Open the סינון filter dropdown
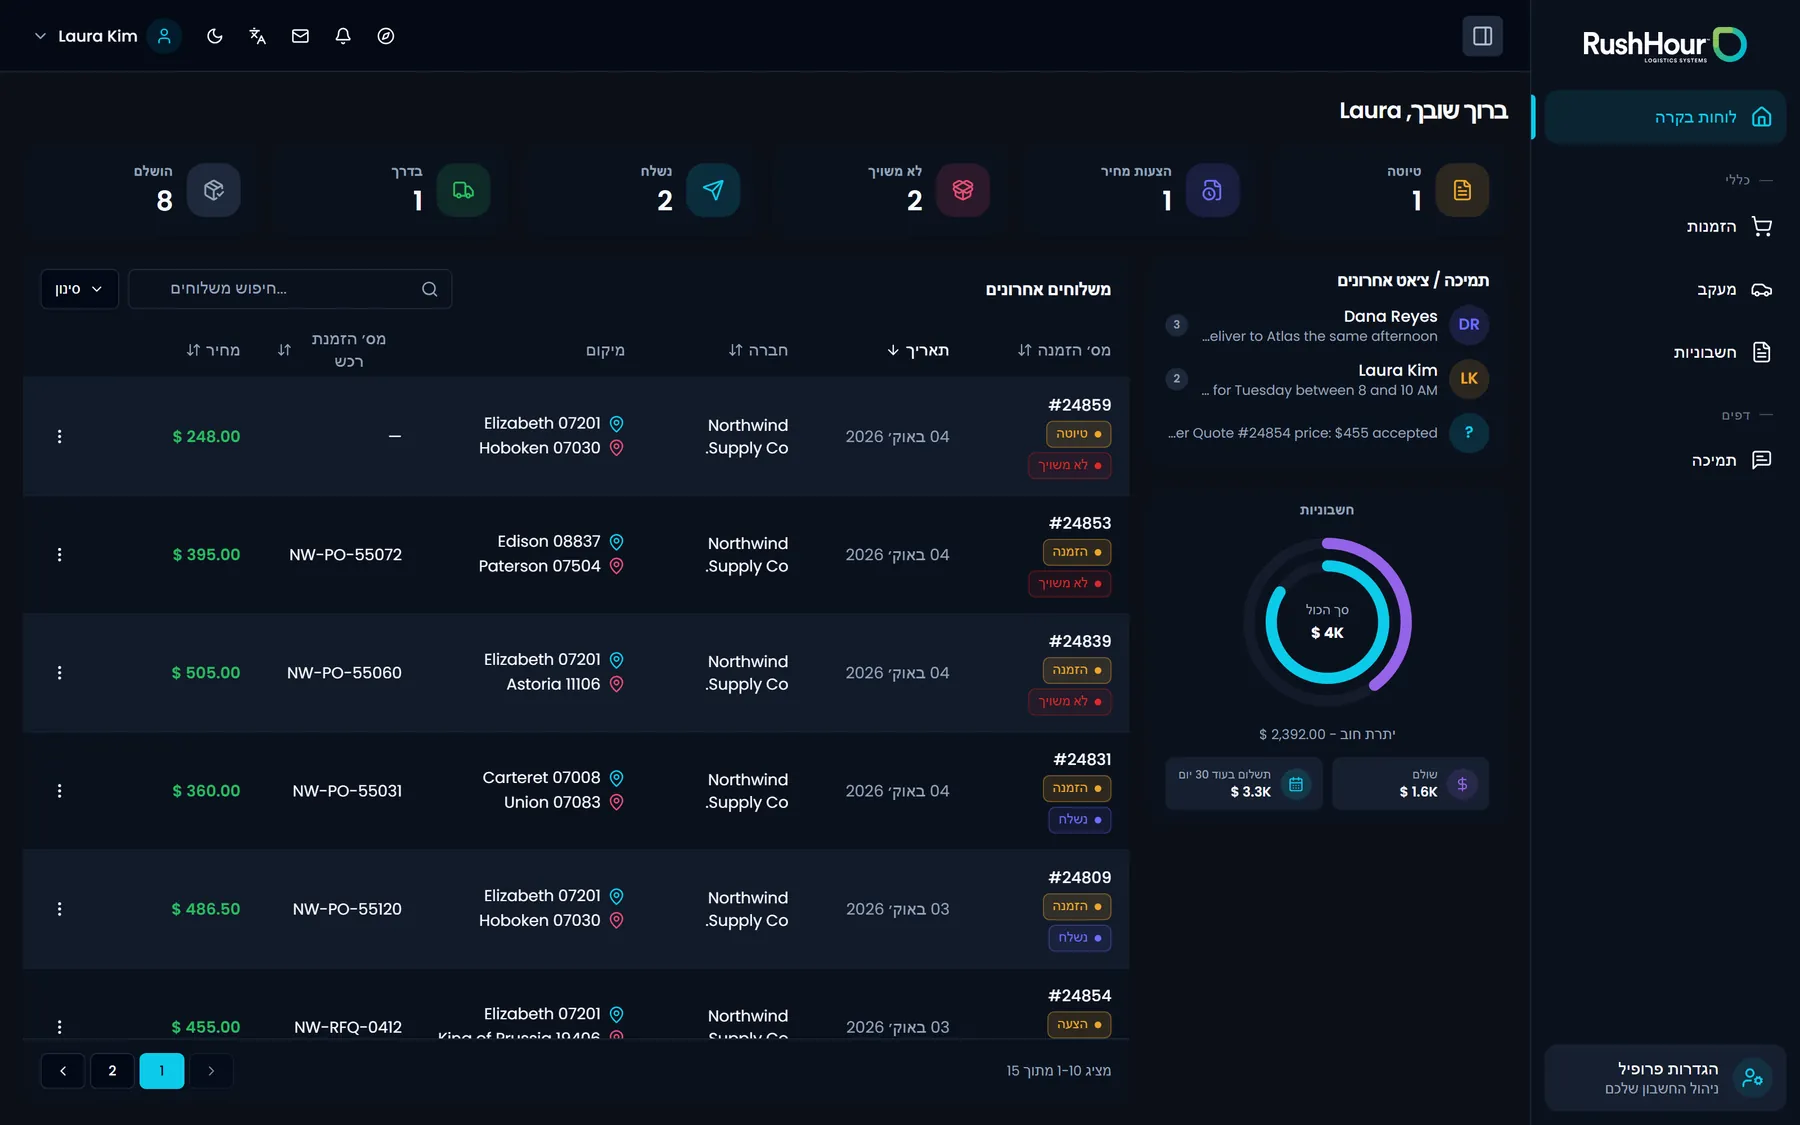This screenshot has height=1125, width=1800. [x=79, y=289]
